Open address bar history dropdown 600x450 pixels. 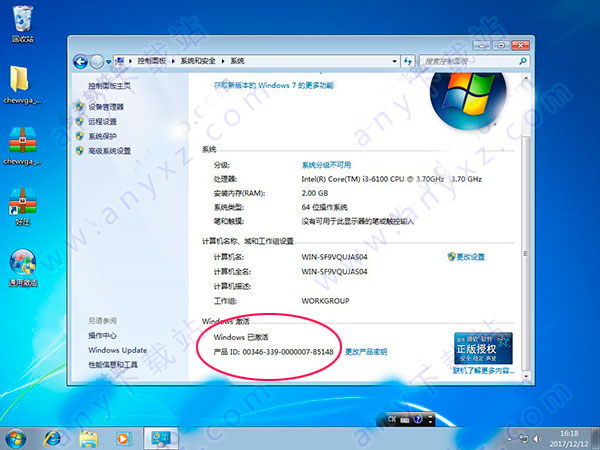click(395, 61)
